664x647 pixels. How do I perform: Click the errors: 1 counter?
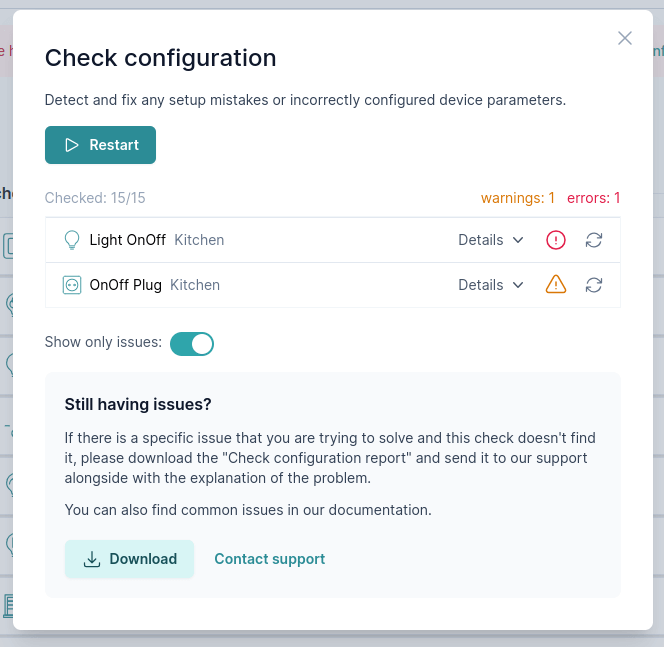(594, 198)
